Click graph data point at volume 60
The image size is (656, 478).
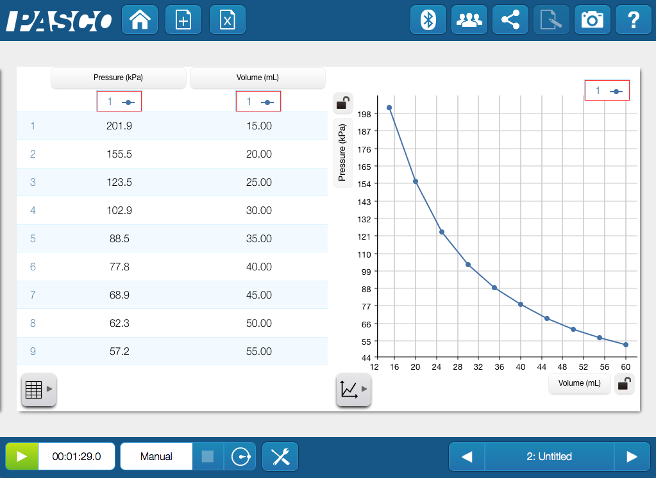point(626,345)
